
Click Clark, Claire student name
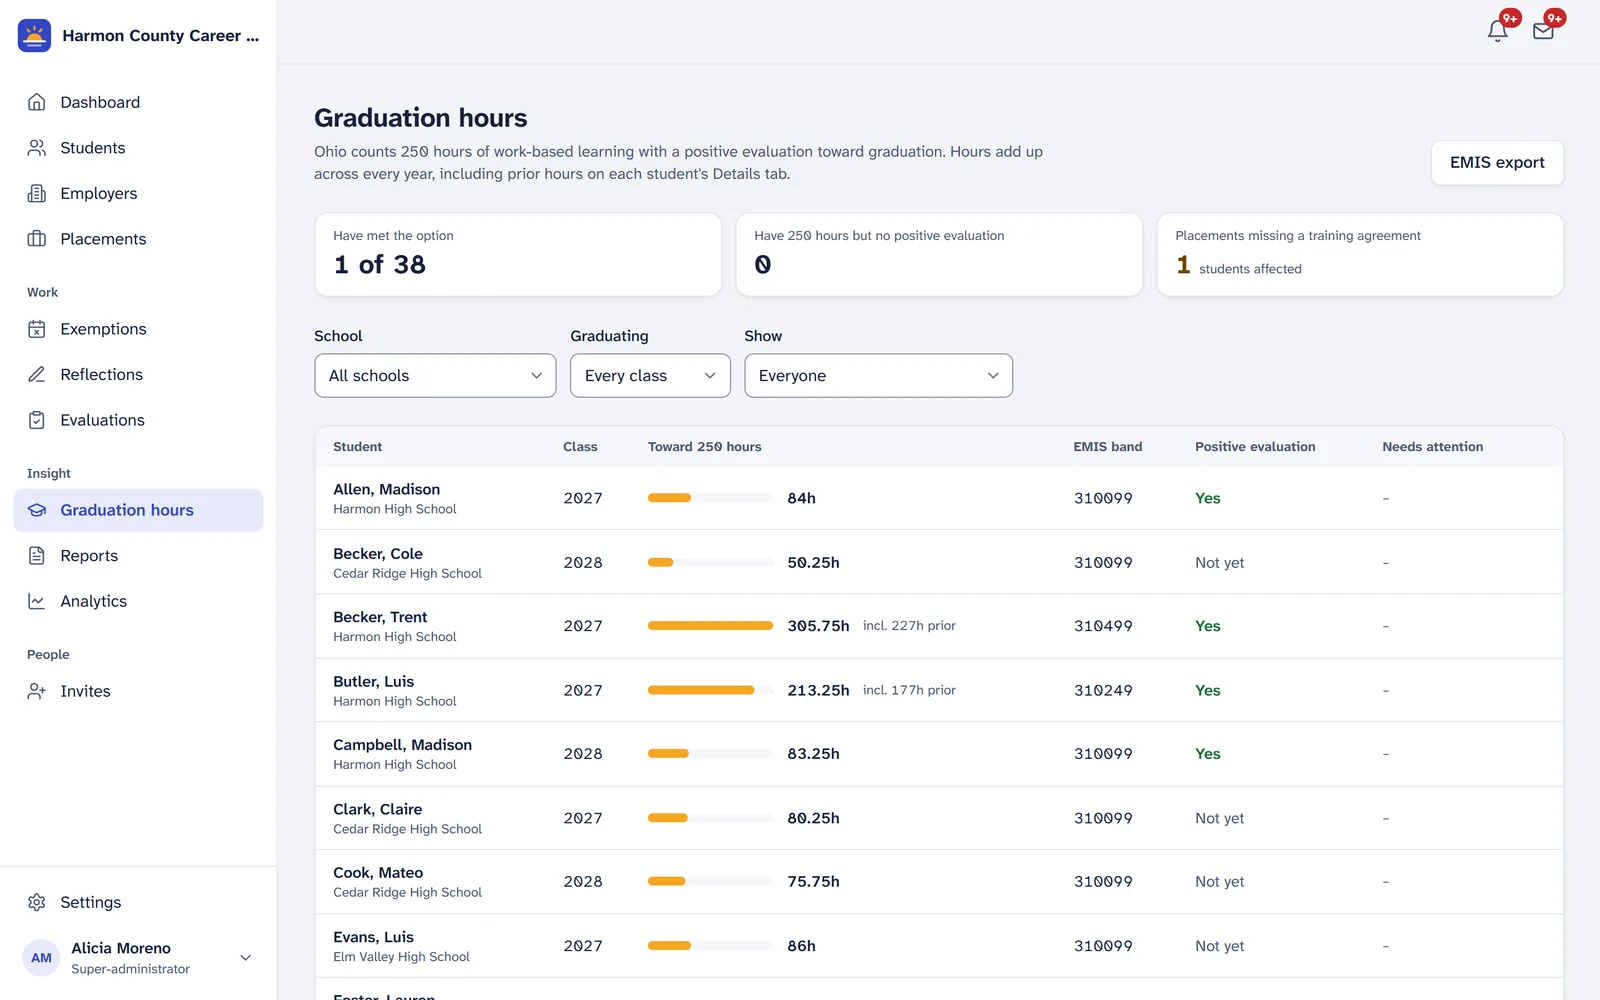pos(377,809)
